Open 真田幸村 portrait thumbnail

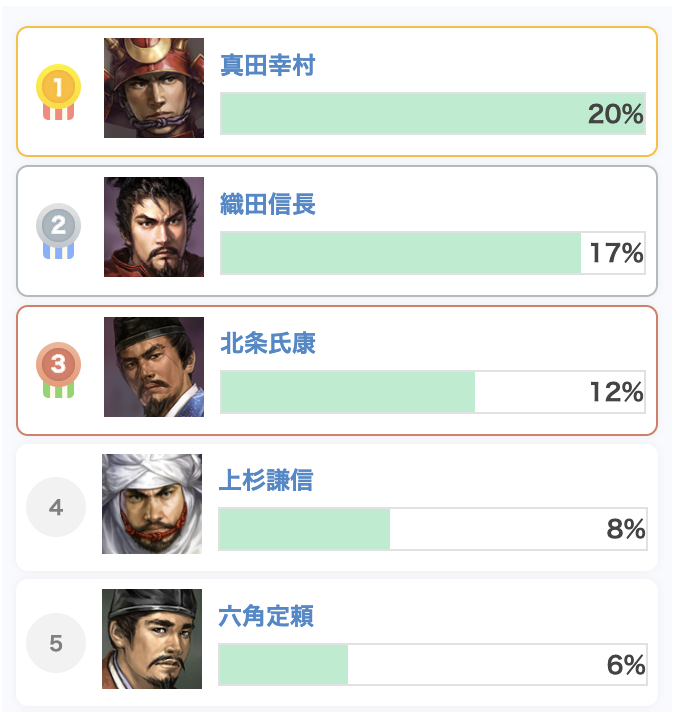pos(154,88)
